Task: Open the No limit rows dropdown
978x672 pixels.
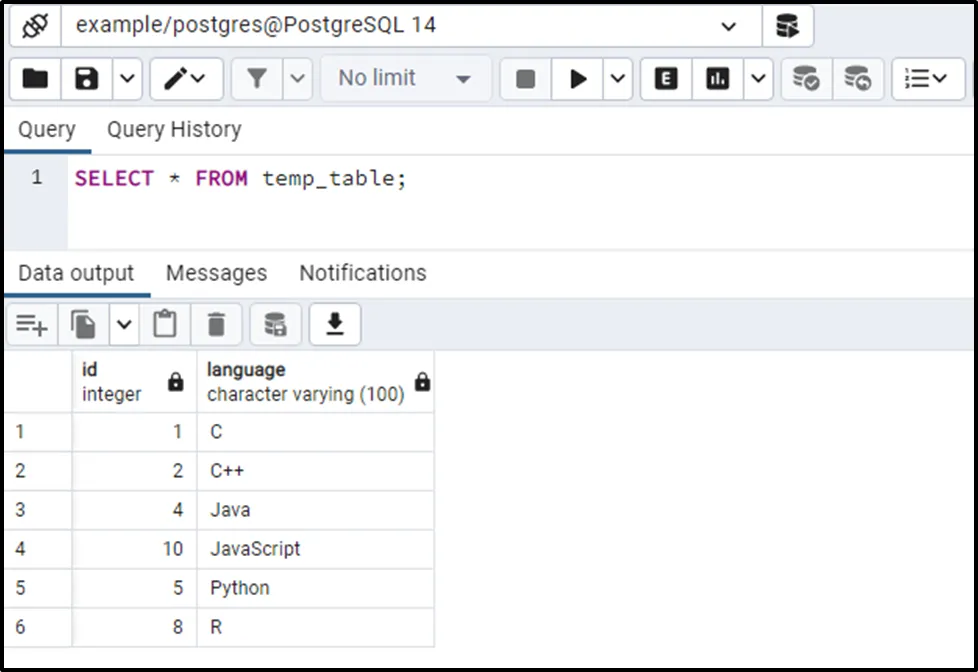Action: 405,79
